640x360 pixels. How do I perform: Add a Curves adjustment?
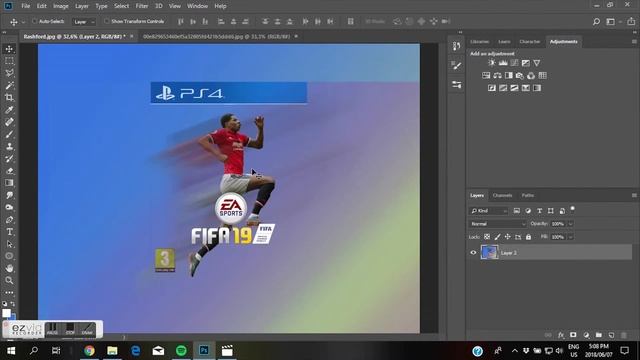click(514, 63)
